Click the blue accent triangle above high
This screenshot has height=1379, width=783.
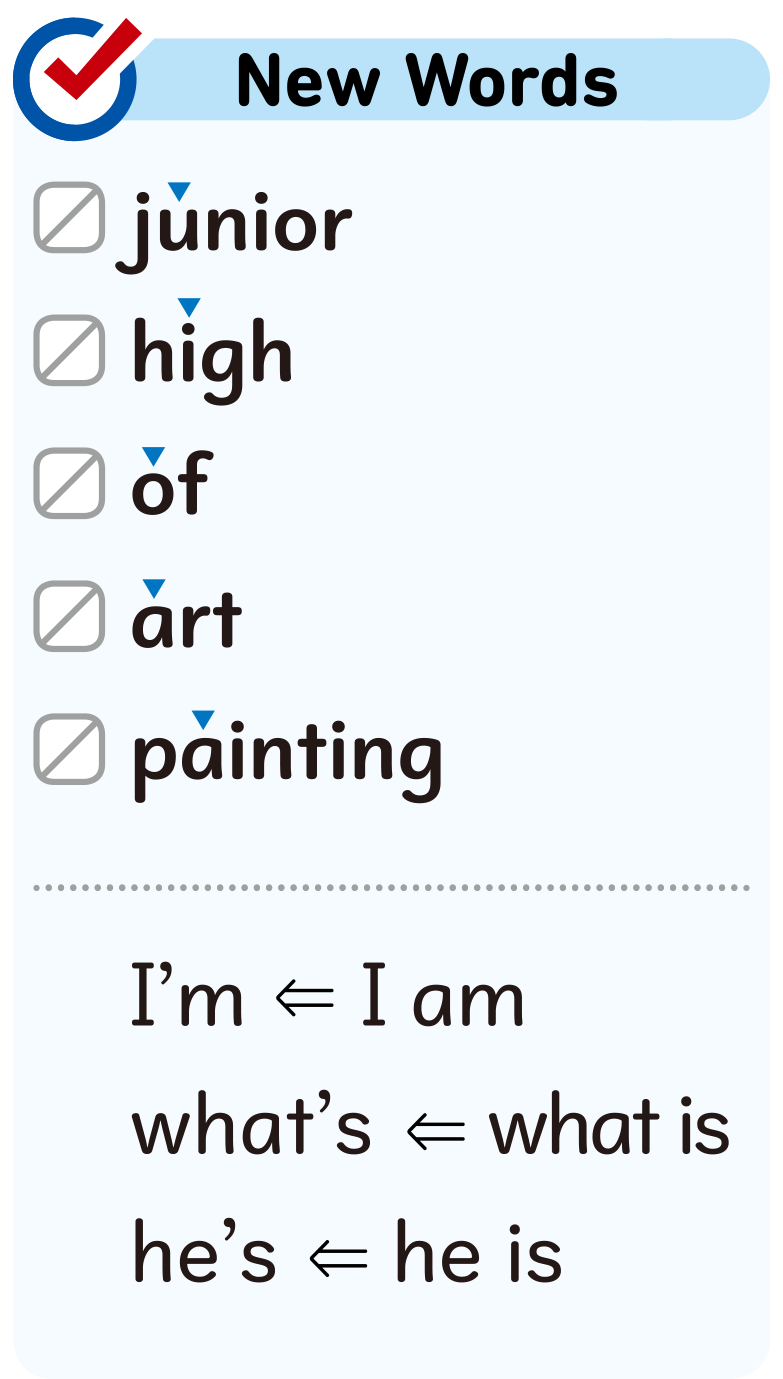188,306
